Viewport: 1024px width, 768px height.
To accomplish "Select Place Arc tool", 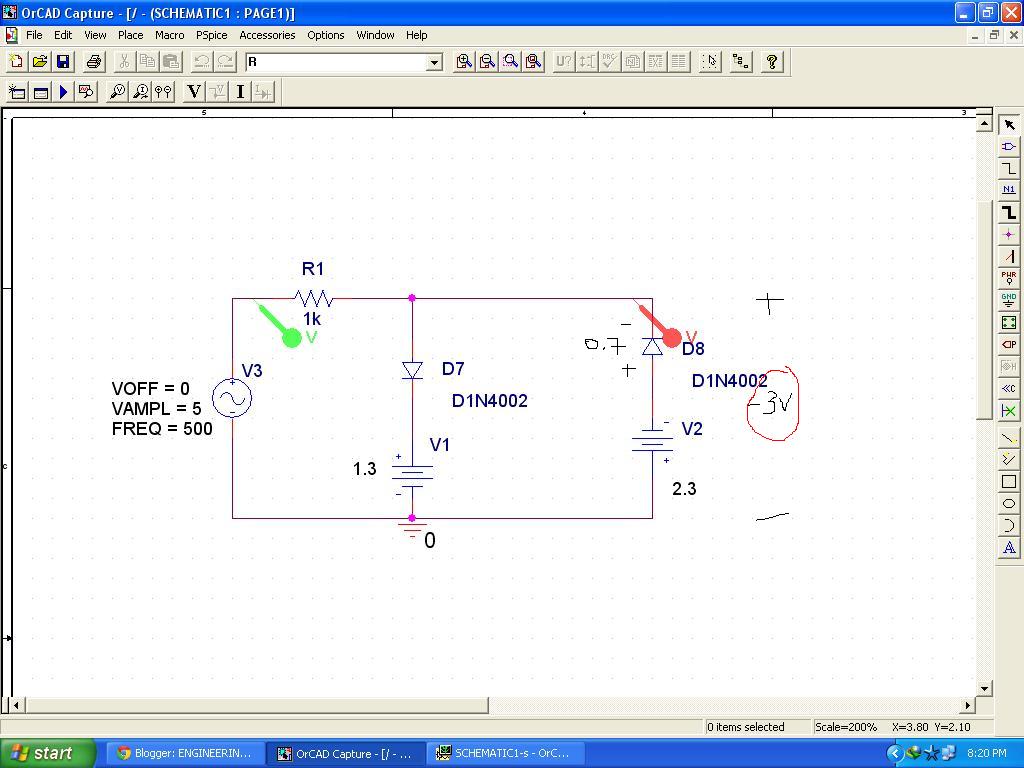I will (x=1009, y=525).
